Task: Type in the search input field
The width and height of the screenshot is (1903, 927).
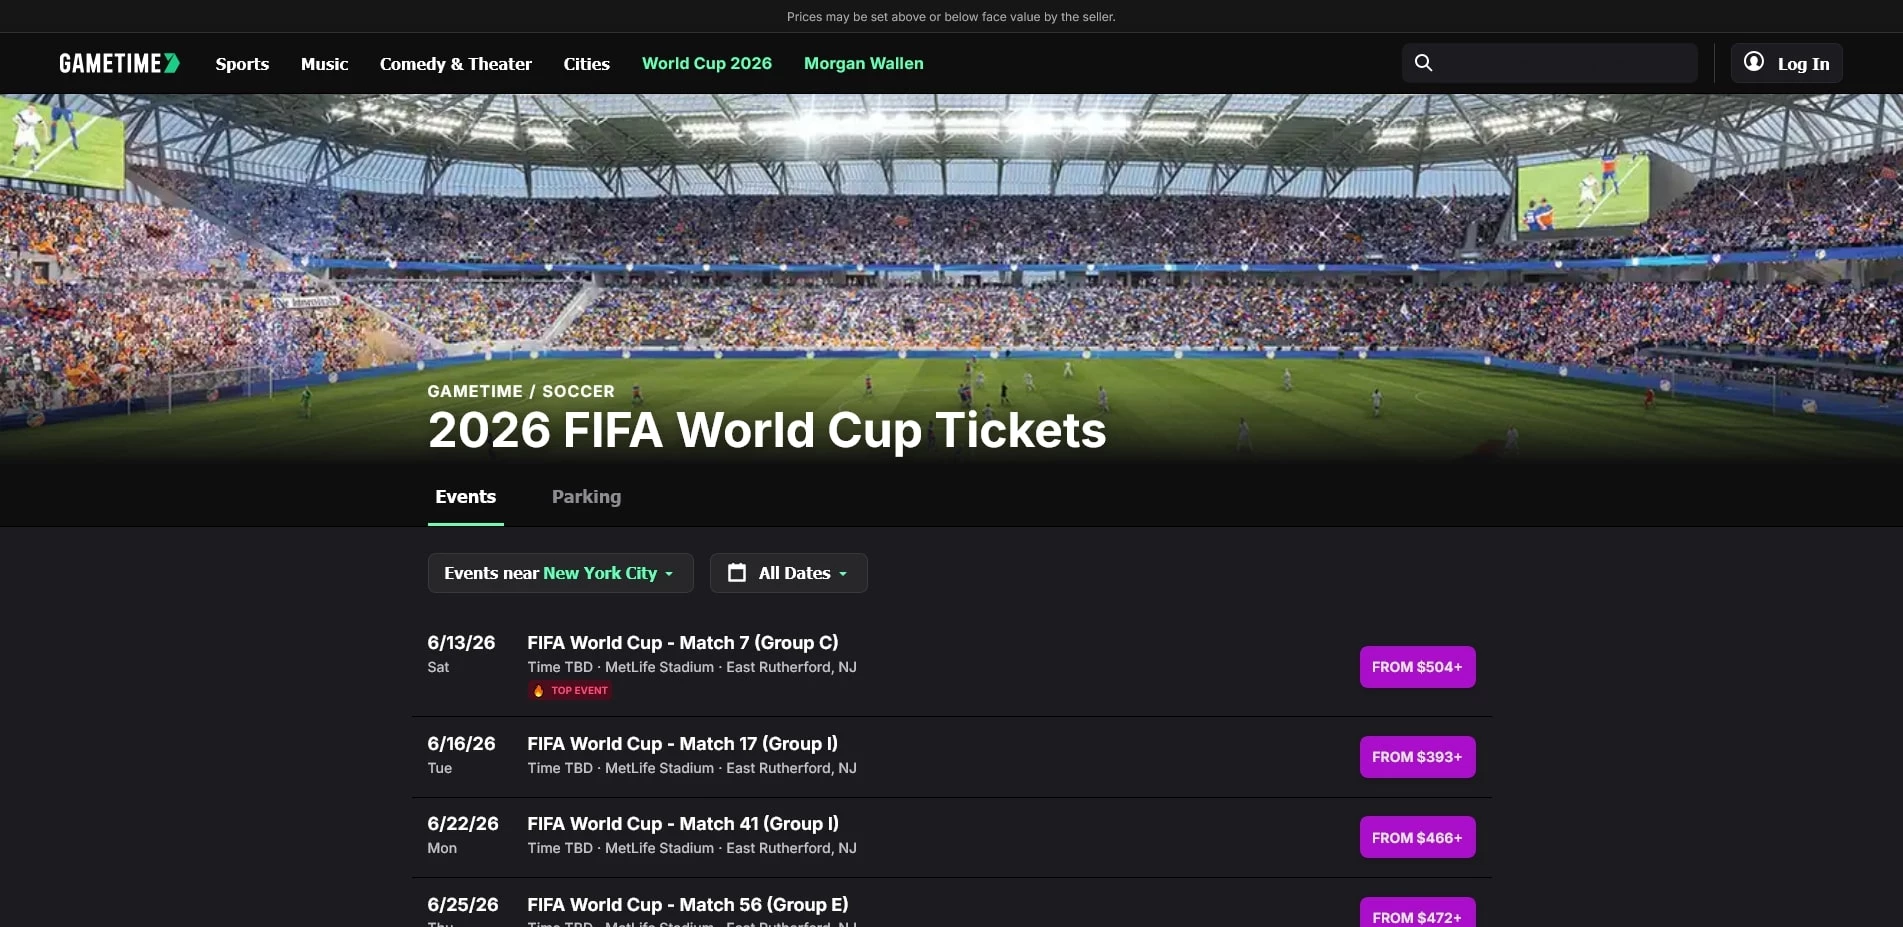Action: [1565, 63]
